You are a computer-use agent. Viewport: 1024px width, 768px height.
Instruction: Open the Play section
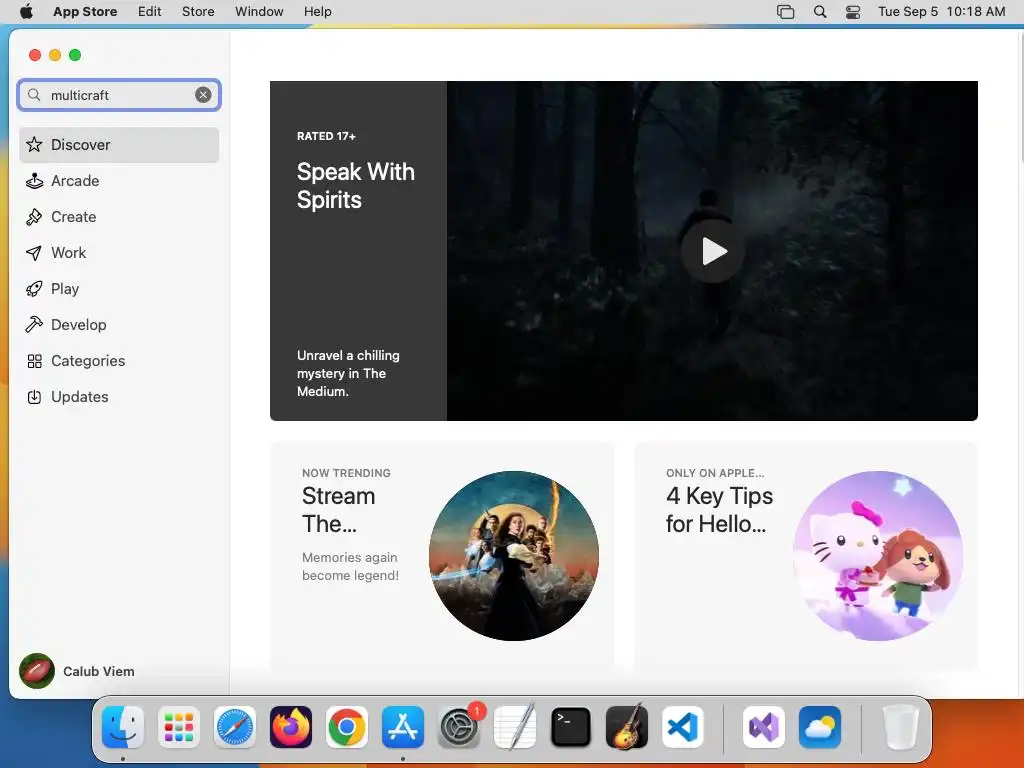click(x=119, y=289)
